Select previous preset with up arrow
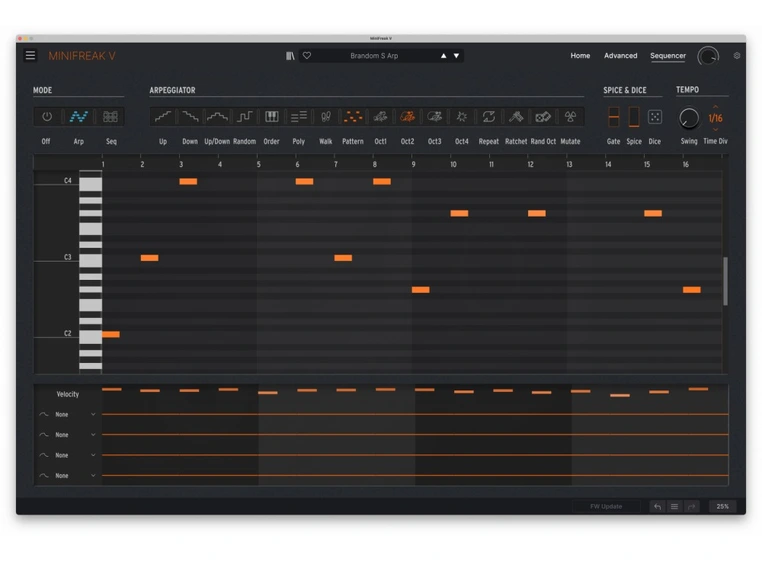 [444, 56]
